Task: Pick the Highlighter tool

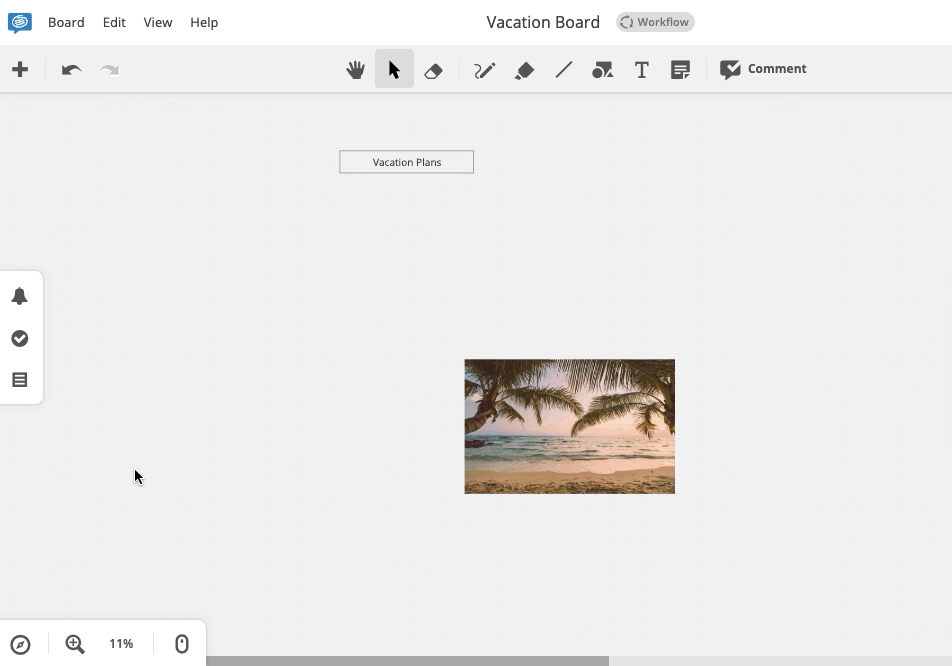Action: [524, 70]
